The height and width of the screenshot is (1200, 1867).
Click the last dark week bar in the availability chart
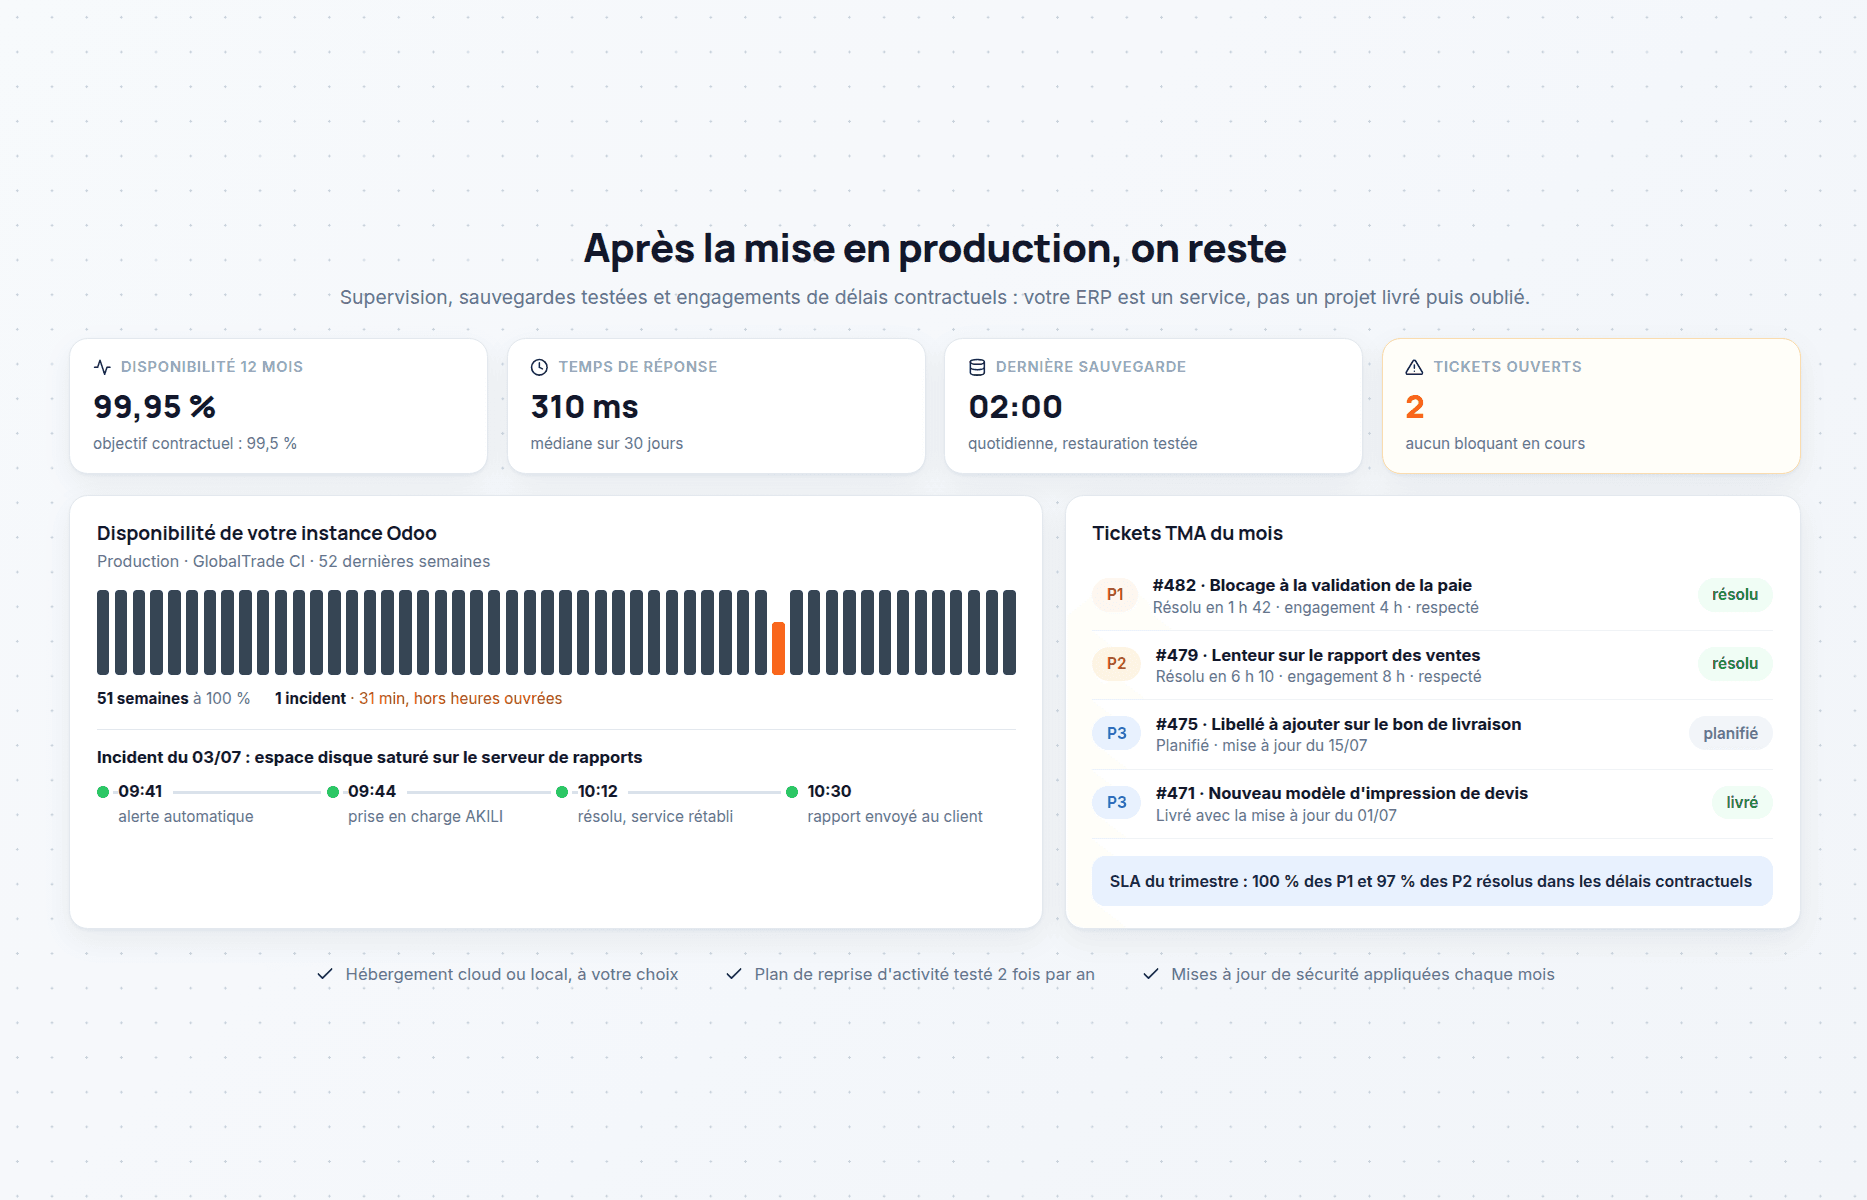click(1009, 632)
